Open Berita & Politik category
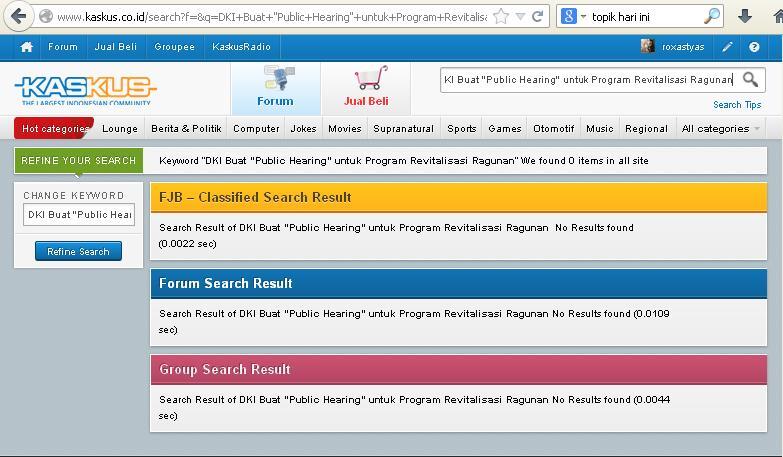This screenshot has width=783, height=457. pyautogui.click(x=186, y=129)
